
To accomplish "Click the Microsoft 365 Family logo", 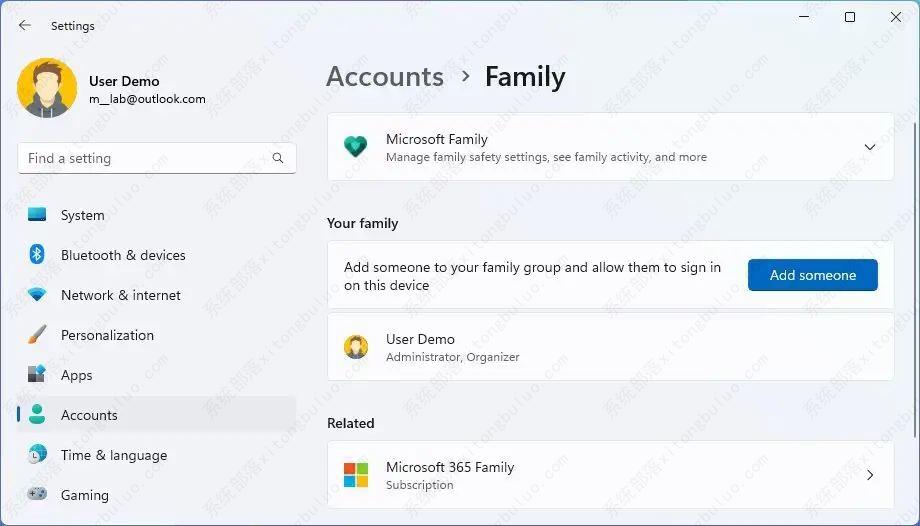I will (355, 475).
